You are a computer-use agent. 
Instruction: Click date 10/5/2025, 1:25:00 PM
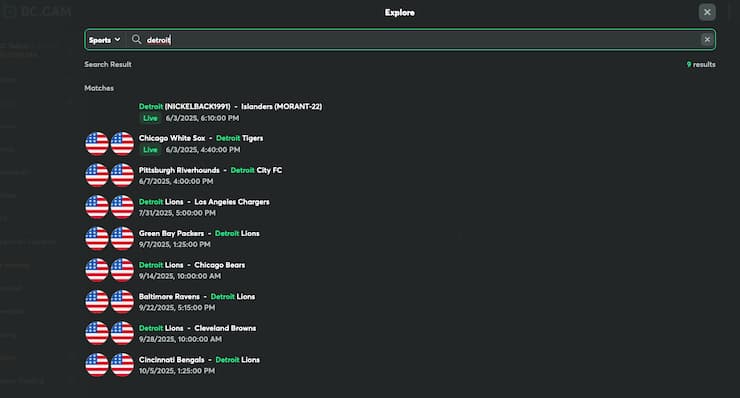click(x=177, y=371)
